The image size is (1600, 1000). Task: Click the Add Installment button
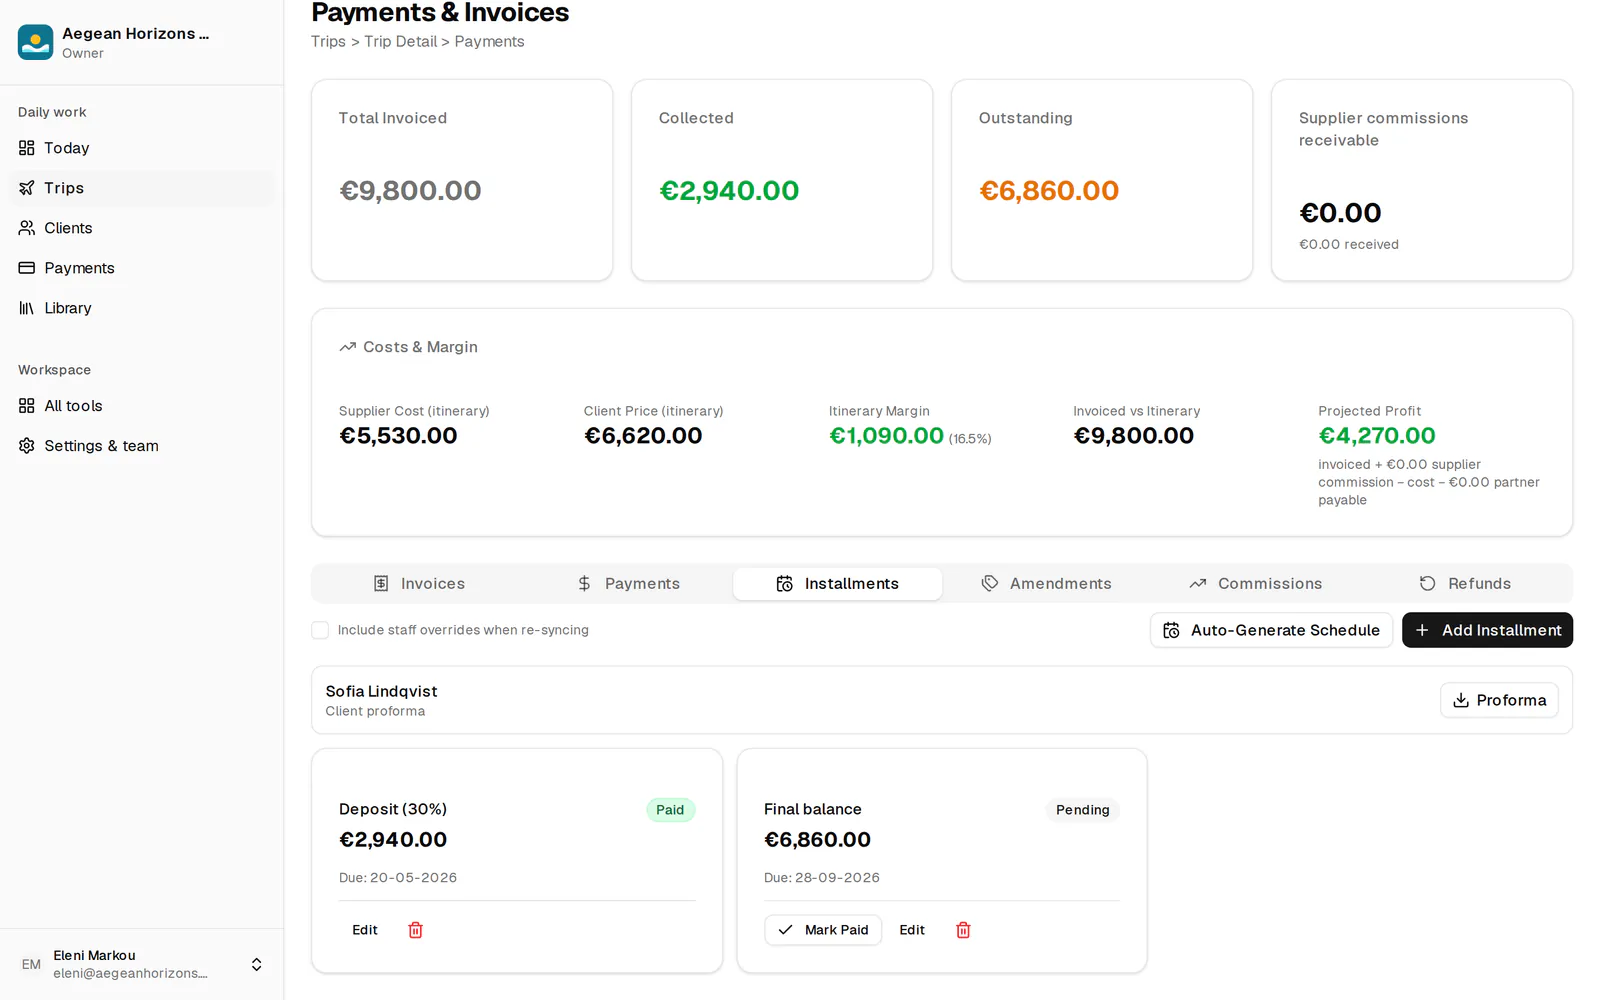point(1487,630)
